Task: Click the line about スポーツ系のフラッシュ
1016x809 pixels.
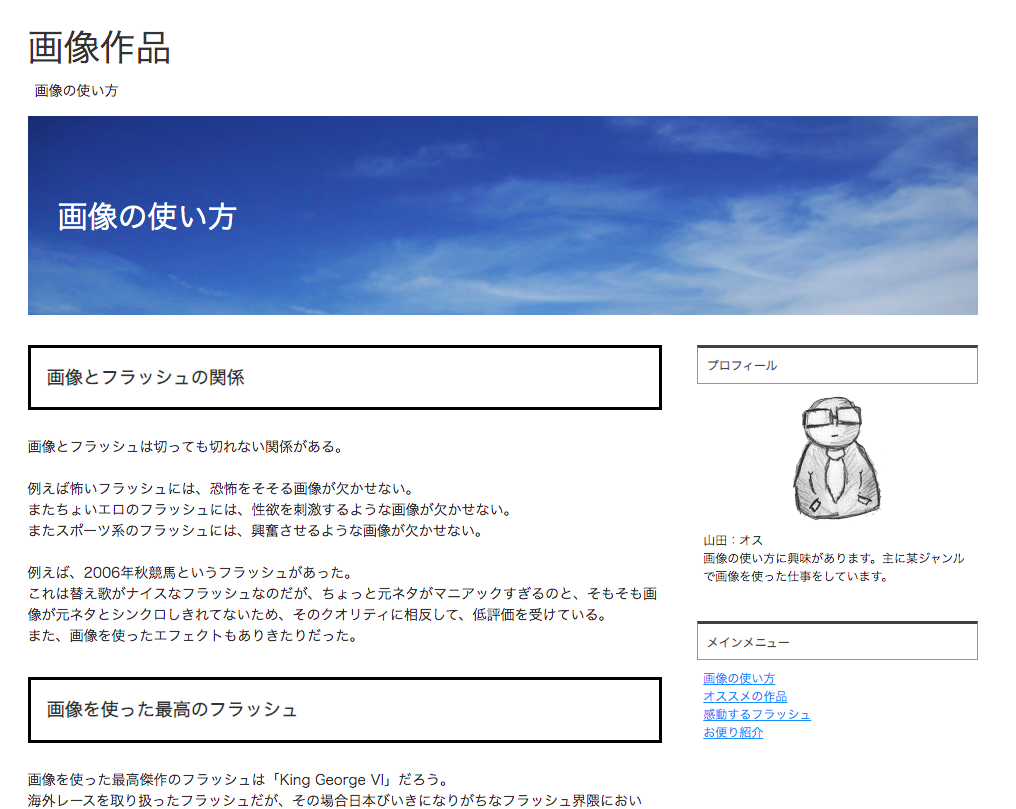Action: coord(256,531)
